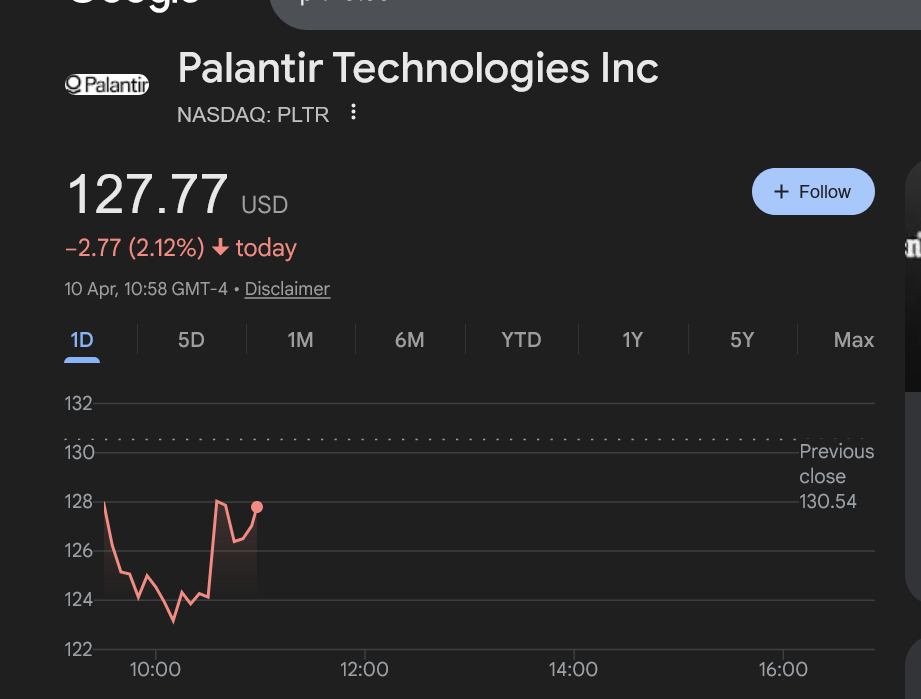View the 1Y chart range

[x=632, y=340]
